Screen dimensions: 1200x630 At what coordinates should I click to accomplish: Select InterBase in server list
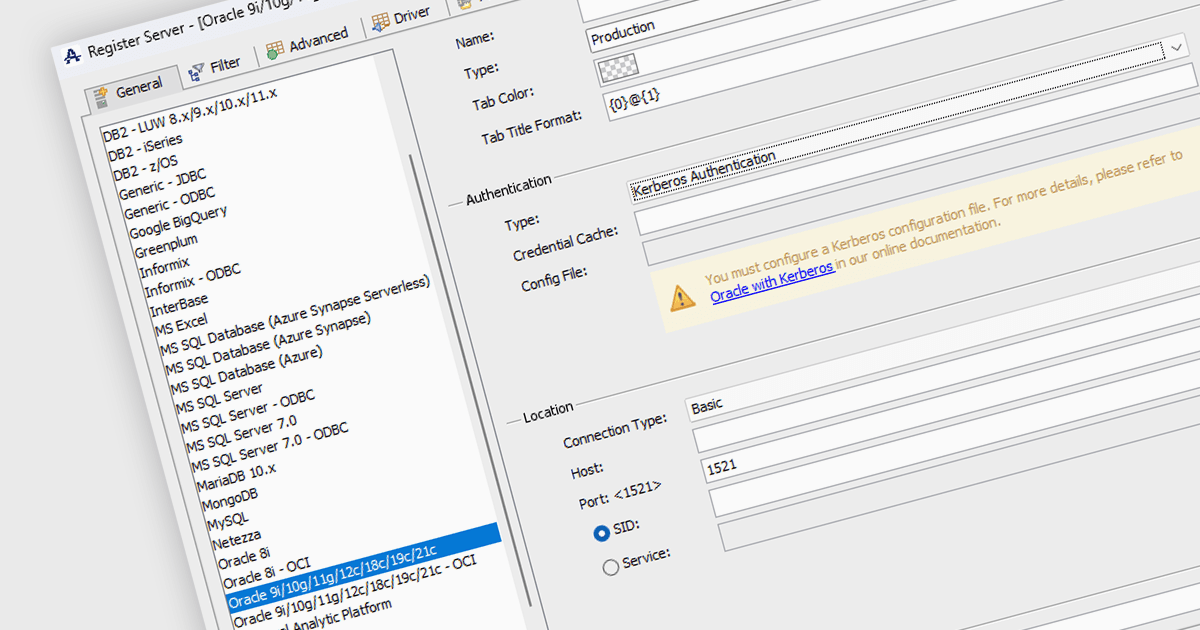179,305
